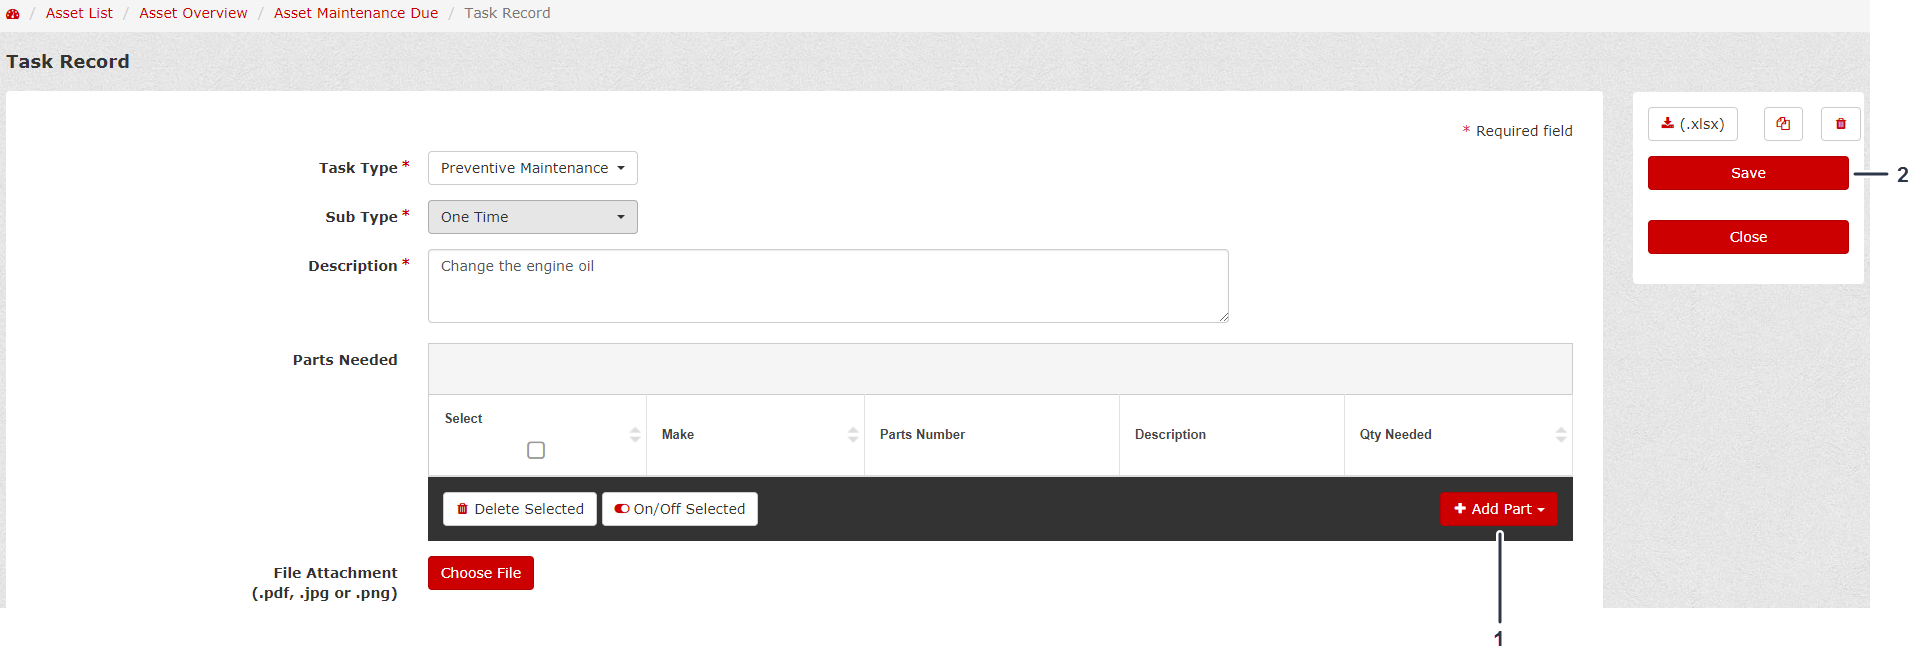Go to Asset List breadcrumb
This screenshot has height=660, width=1922.
coord(79,13)
